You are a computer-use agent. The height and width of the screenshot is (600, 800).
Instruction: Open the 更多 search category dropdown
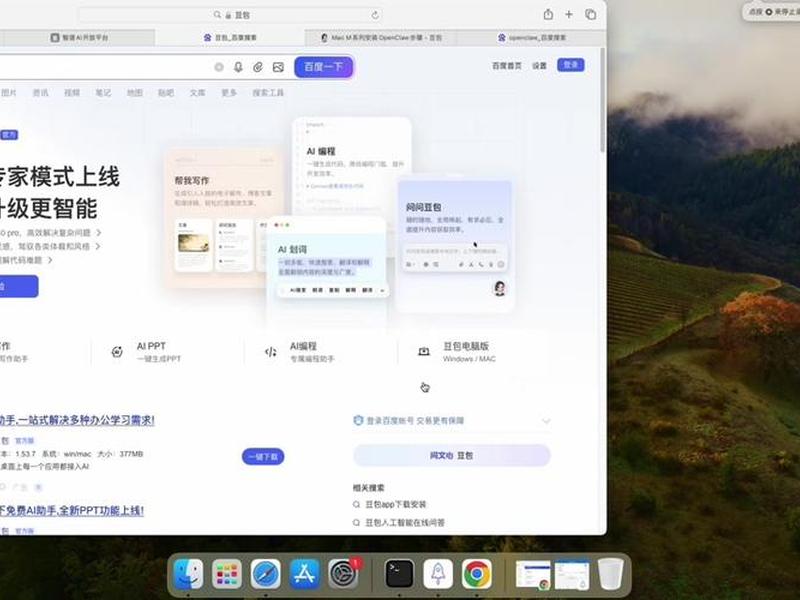229,92
